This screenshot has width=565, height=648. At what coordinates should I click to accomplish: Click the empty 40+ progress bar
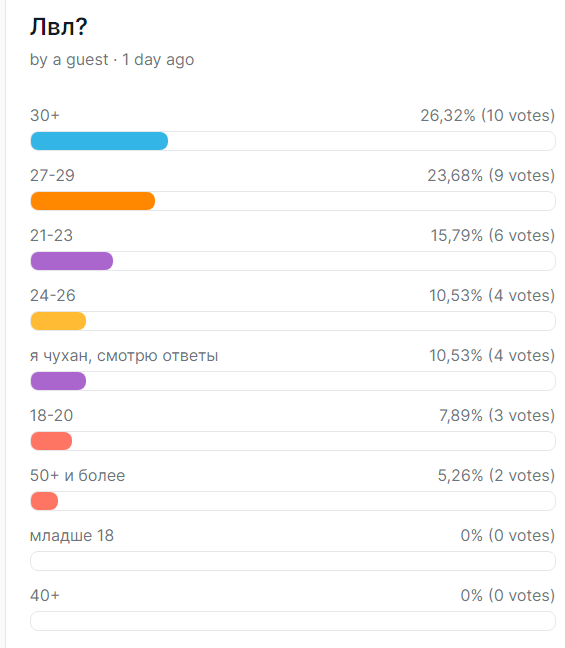pos(293,621)
